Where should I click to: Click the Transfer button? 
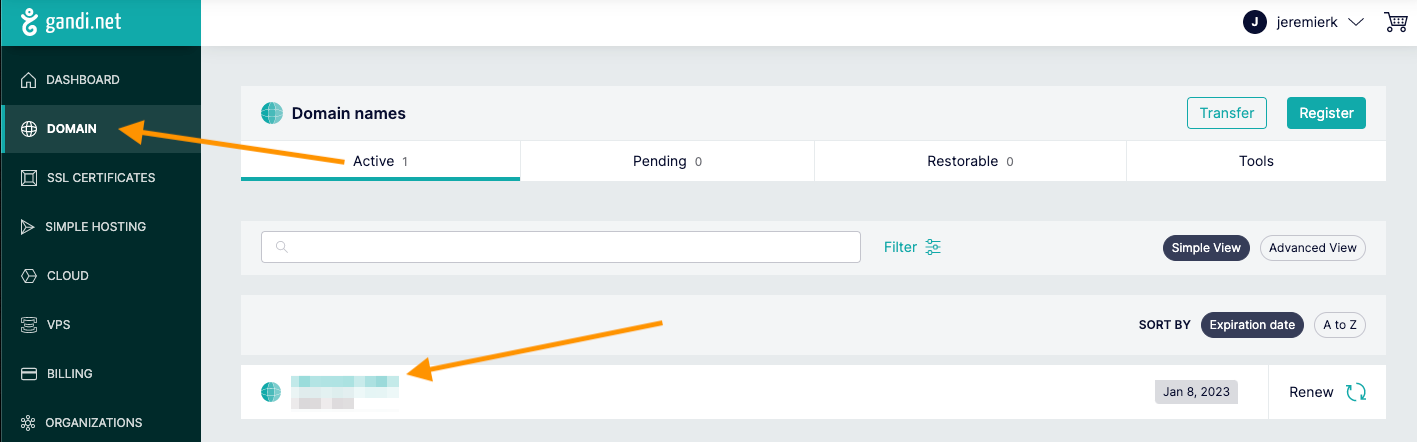(x=1227, y=113)
